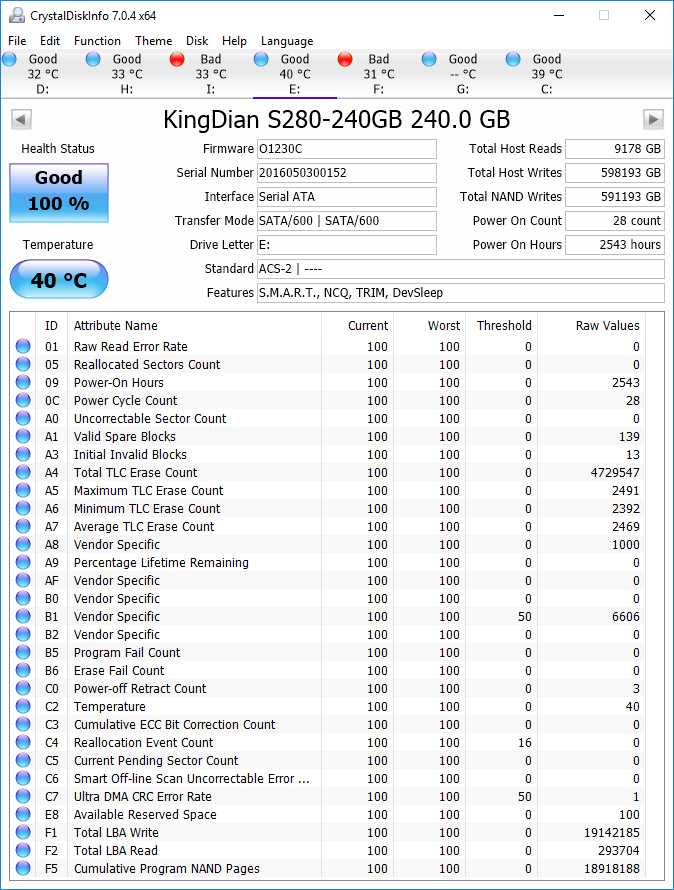The width and height of the screenshot is (674, 890).
Task: Click status icon for Total LBA Write
Action: point(23,833)
